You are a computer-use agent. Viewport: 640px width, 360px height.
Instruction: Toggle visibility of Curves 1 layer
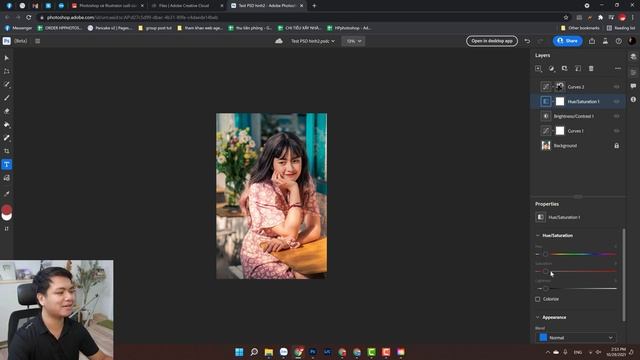[x=616, y=131]
